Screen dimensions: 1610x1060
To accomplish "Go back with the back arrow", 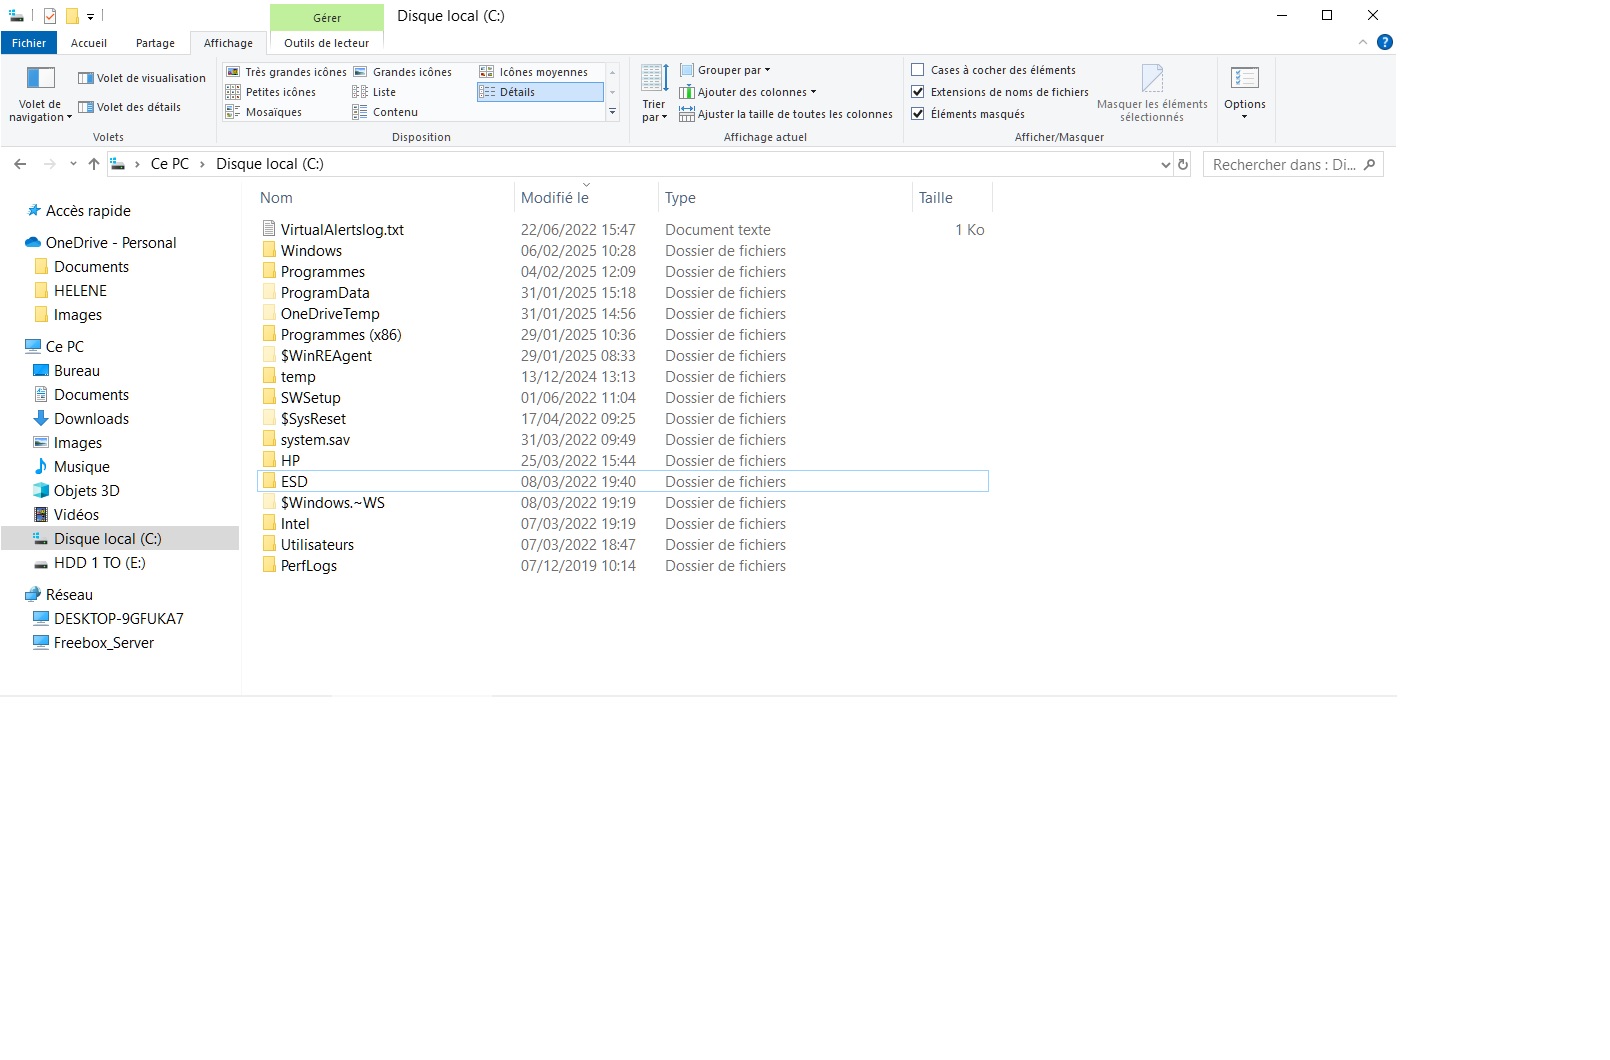I will coord(20,164).
